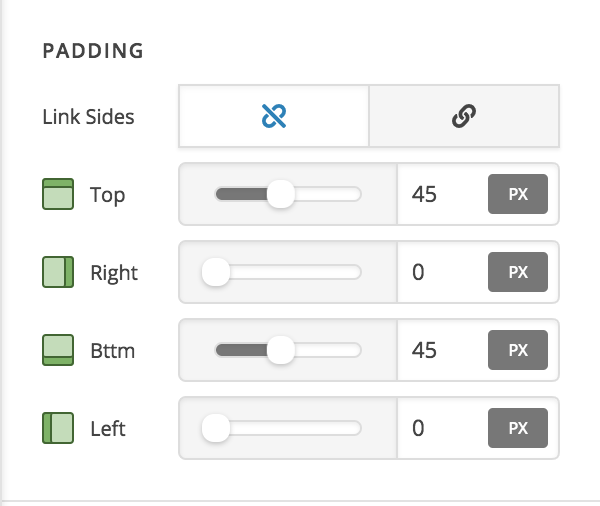Click the Bttm padding slider handle
Screen dimensions: 600x506
(281, 351)
